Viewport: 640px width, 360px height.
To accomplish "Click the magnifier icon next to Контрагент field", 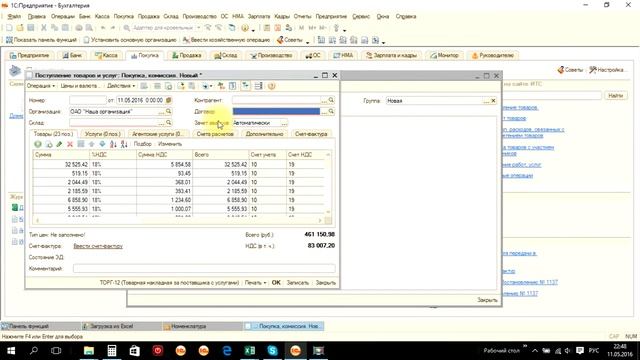I will (x=331, y=100).
